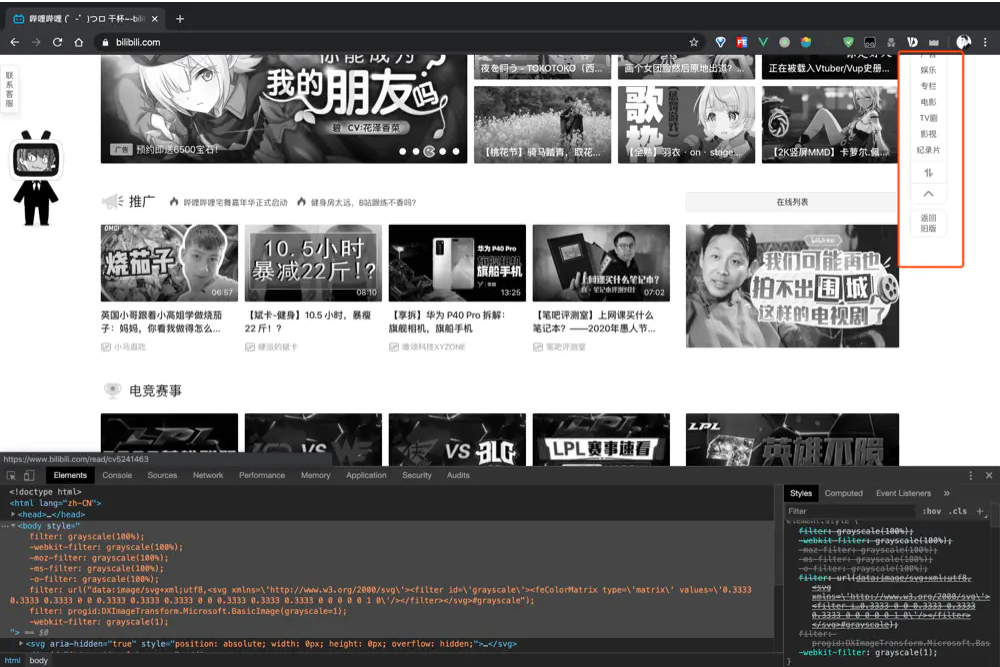The height and width of the screenshot is (667, 1000).
Task: Expand the svg aria-hidden element
Action: [x=21, y=643]
